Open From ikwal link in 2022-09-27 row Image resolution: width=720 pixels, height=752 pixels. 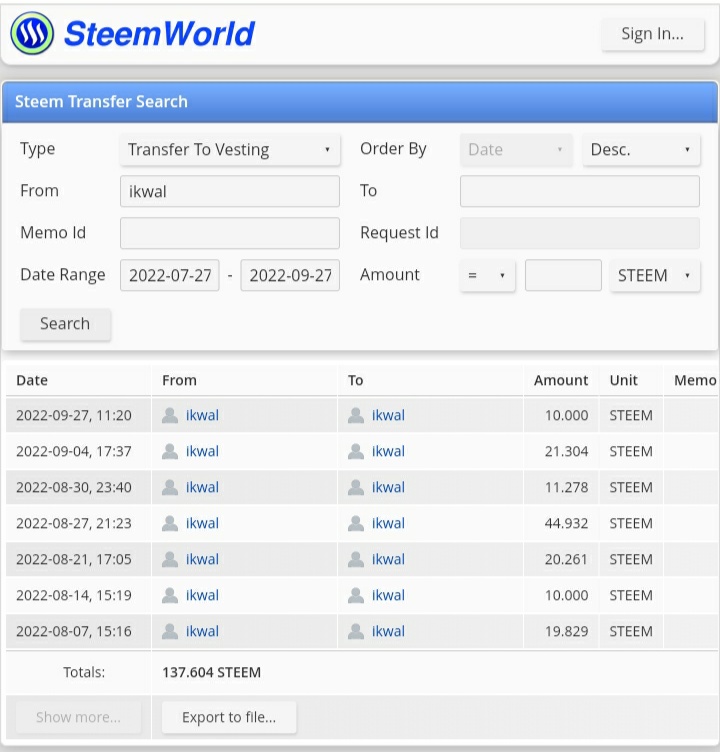coord(202,415)
